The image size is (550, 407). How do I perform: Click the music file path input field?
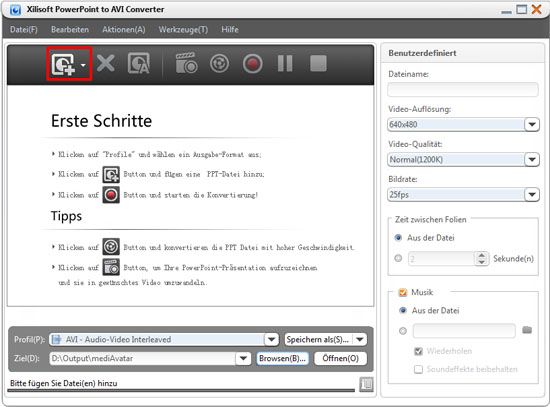pos(464,331)
